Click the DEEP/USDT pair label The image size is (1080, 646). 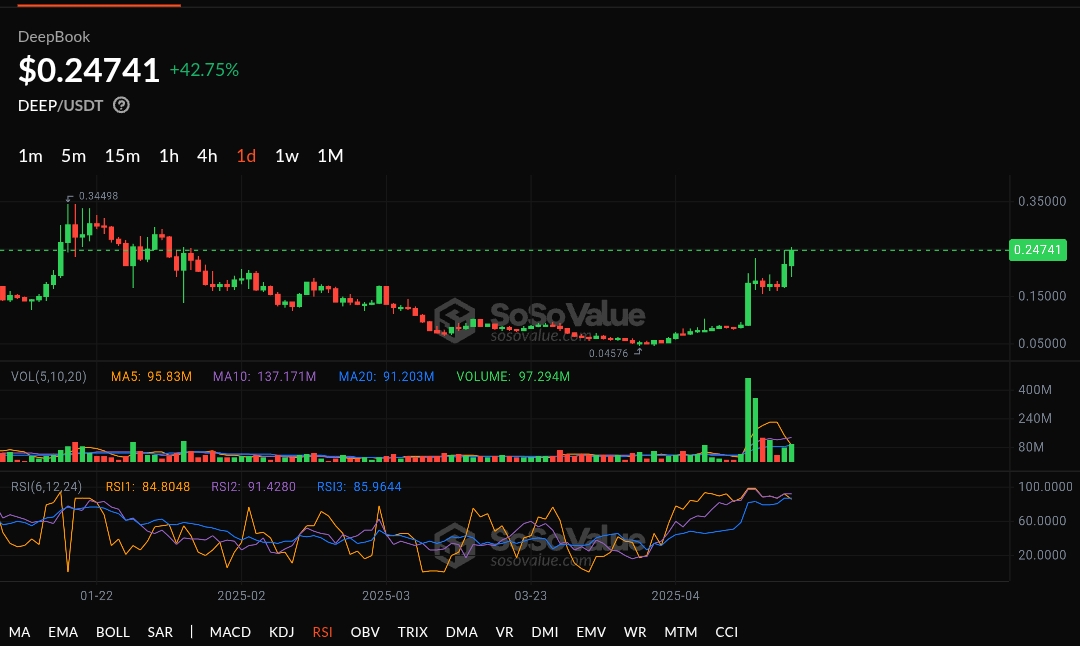(61, 106)
